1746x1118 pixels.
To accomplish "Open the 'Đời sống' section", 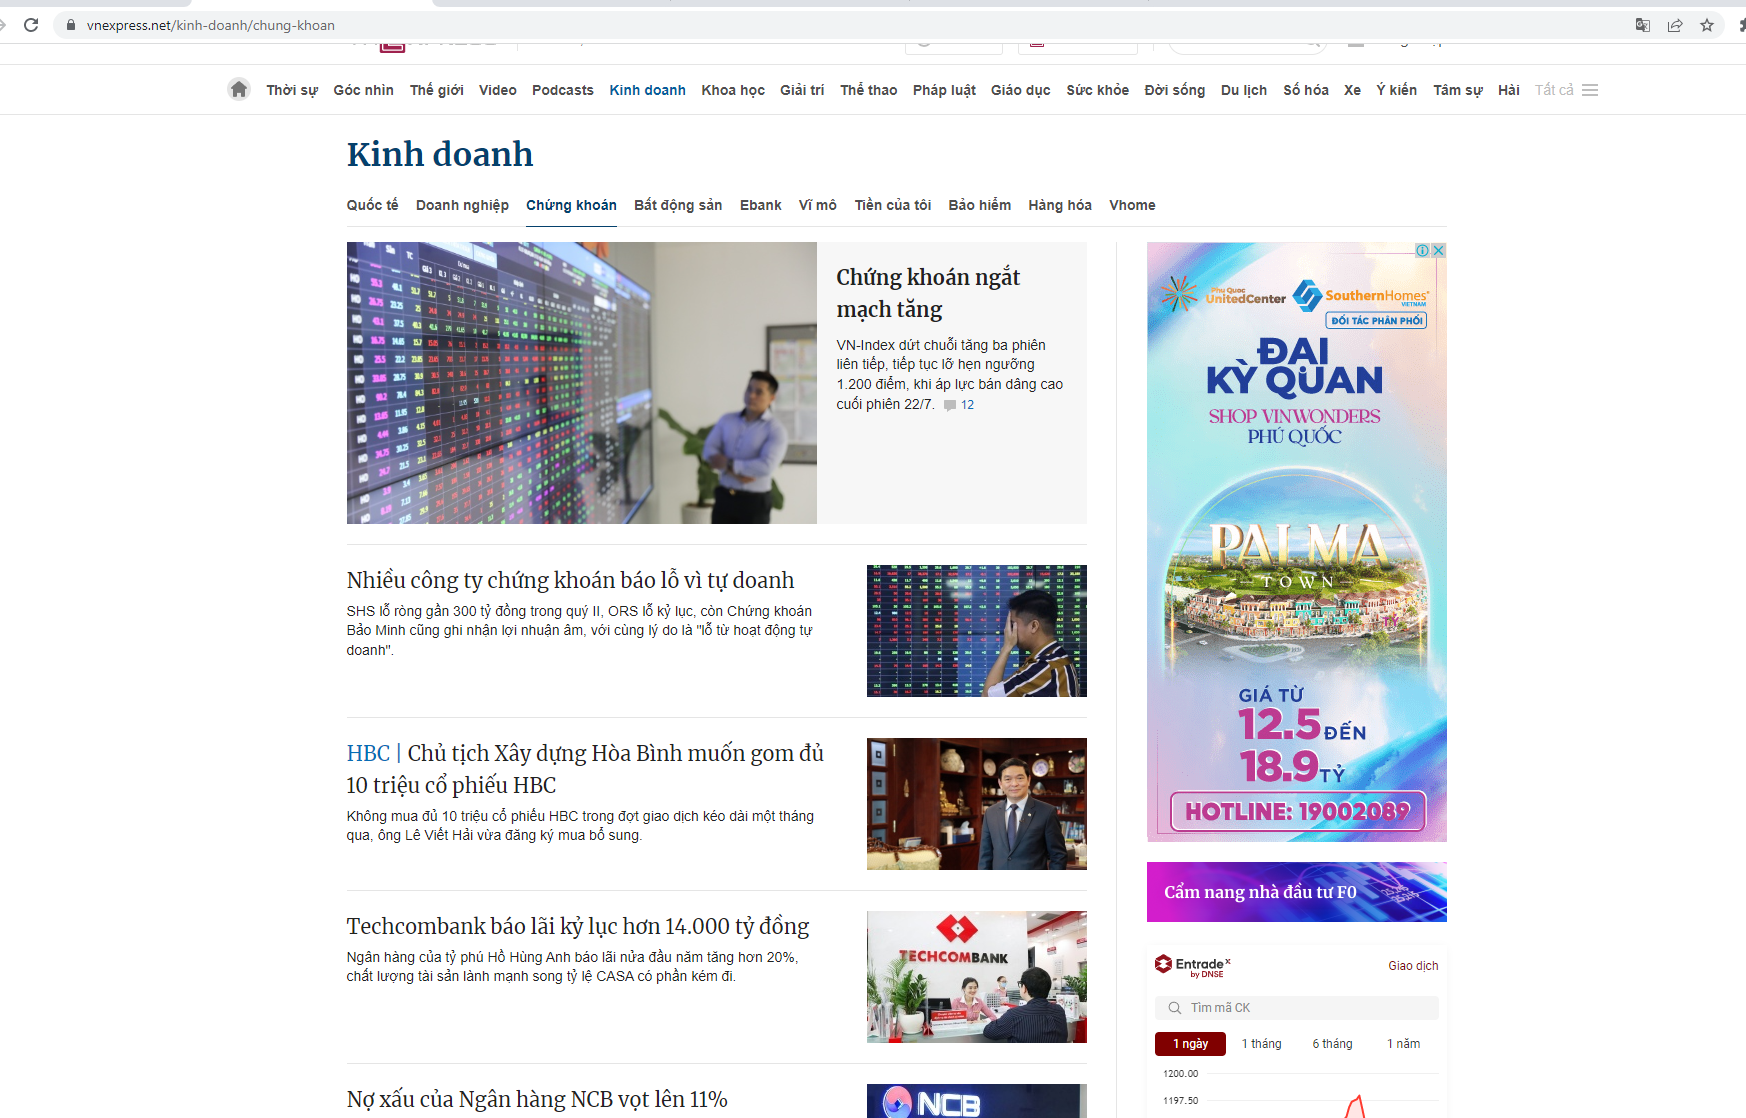I will click(1175, 90).
